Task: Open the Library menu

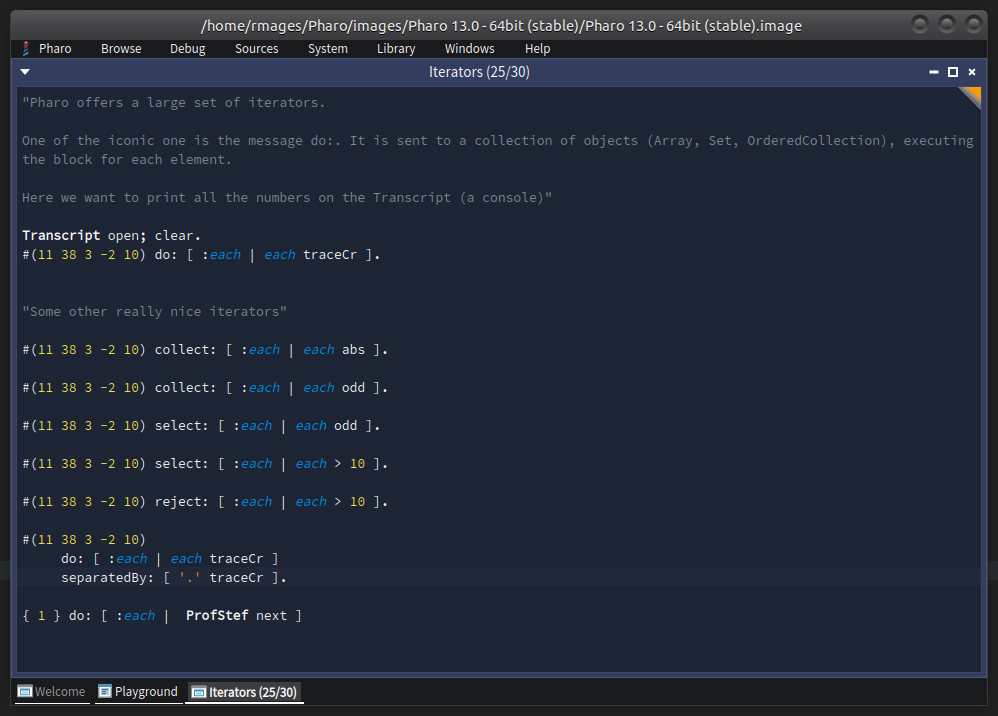Action: [x=396, y=48]
